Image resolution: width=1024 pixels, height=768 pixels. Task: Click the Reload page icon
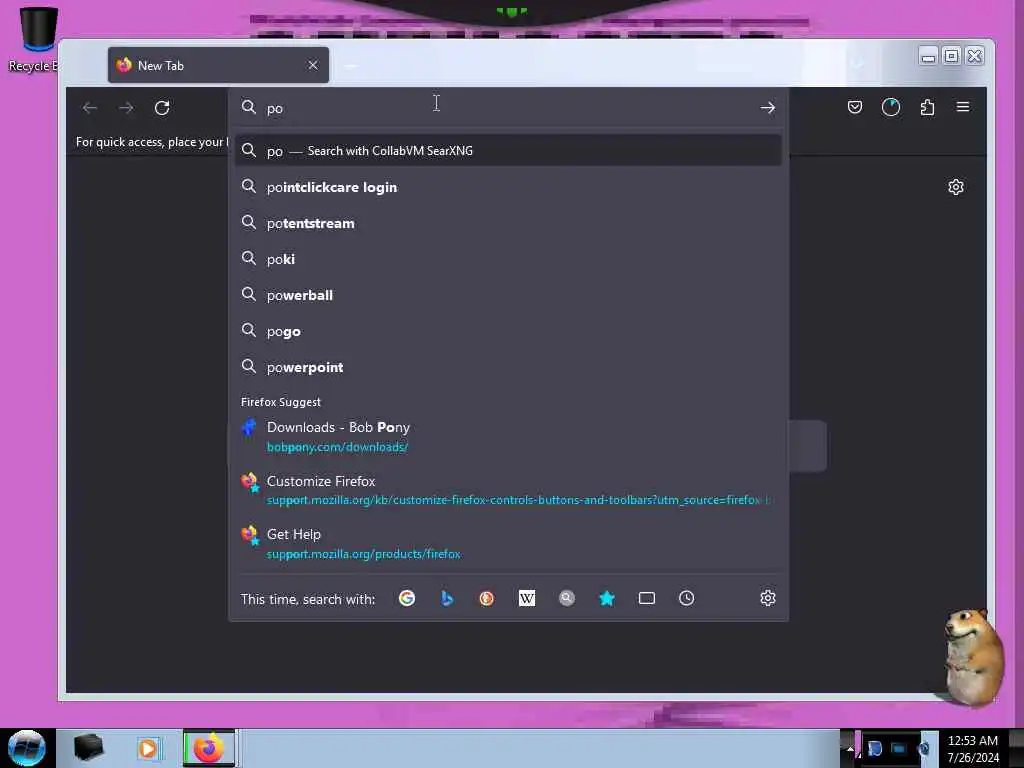162,108
